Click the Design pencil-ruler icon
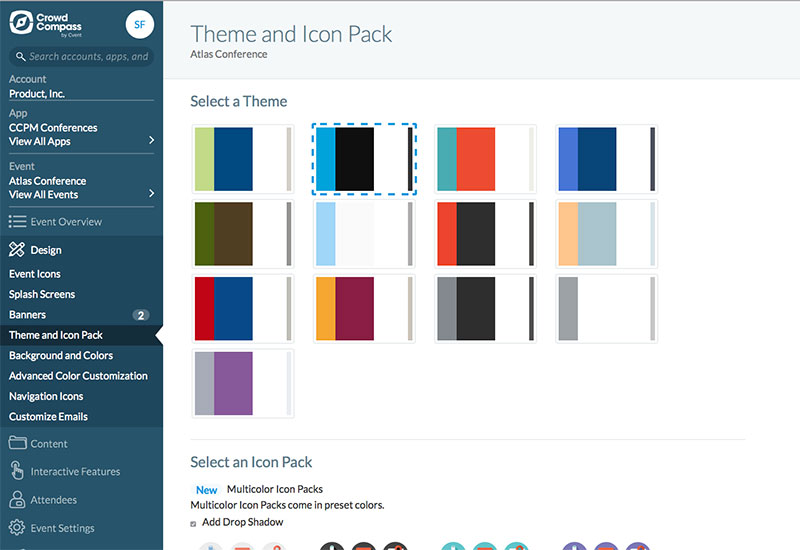The image size is (800, 550). (x=17, y=250)
